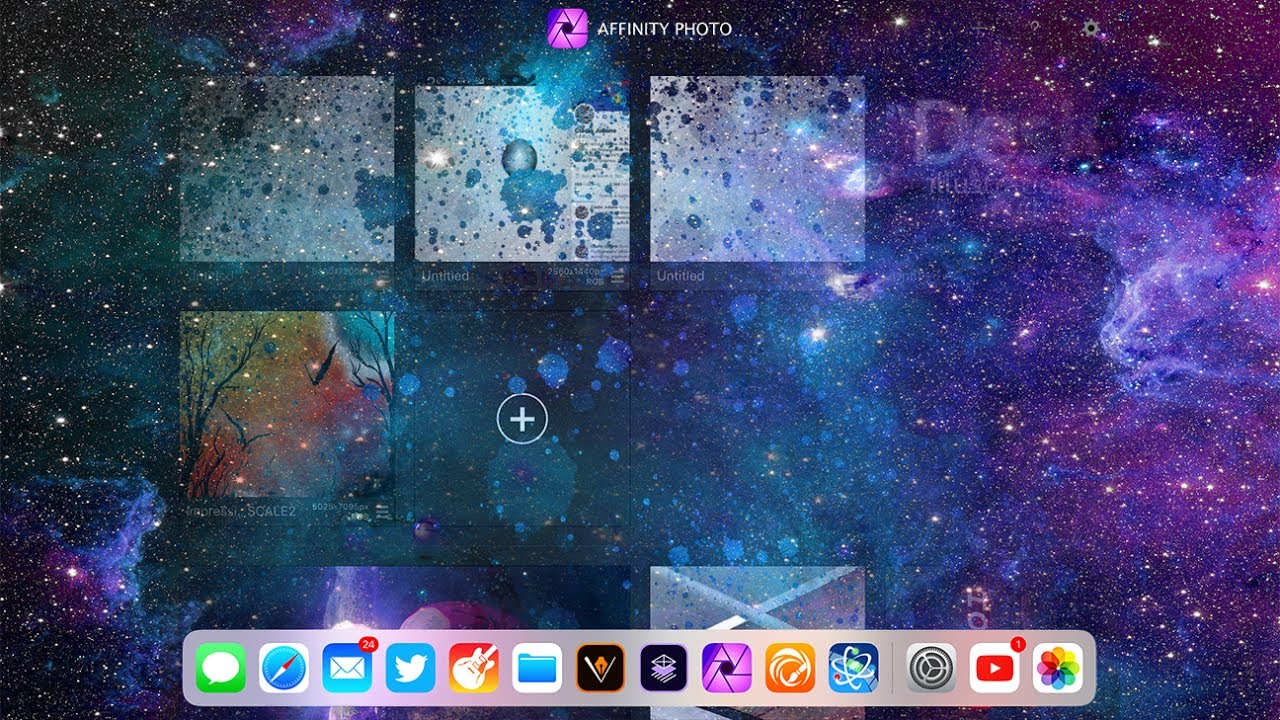The height and width of the screenshot is (720, 1280).
Task: Open the Files app in the dock
Action: 537,668
